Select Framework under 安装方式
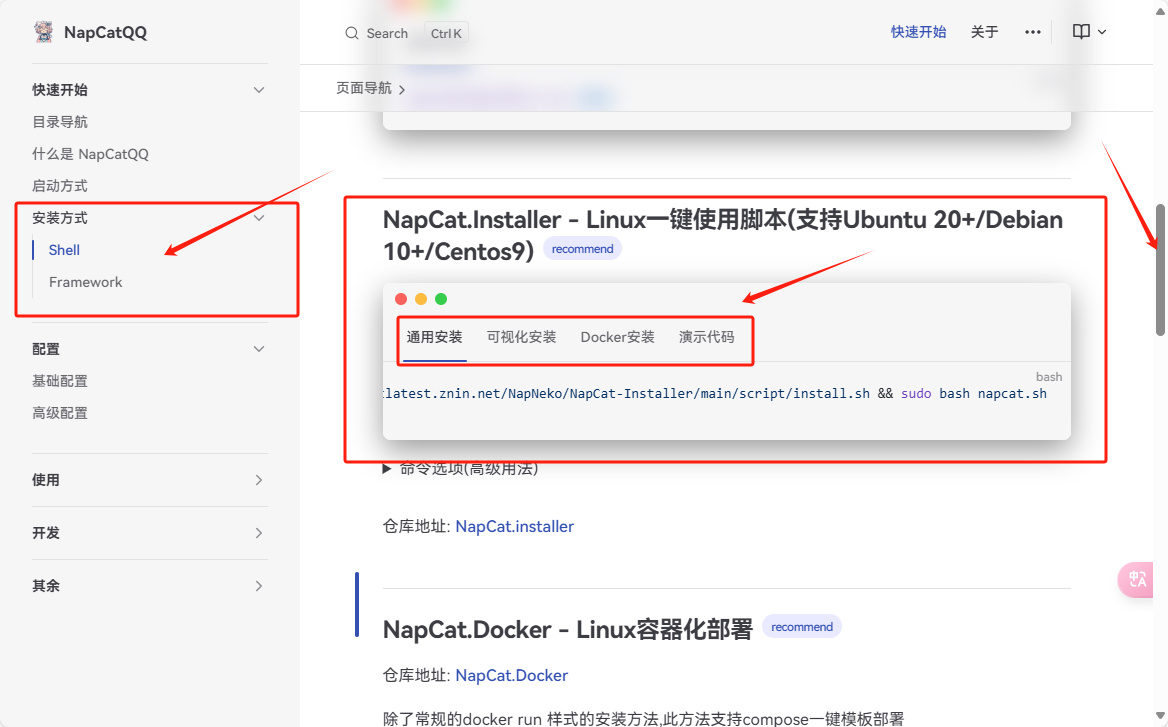The width and height of the screenshot is (1168, 727). click(x=86, y=282)
